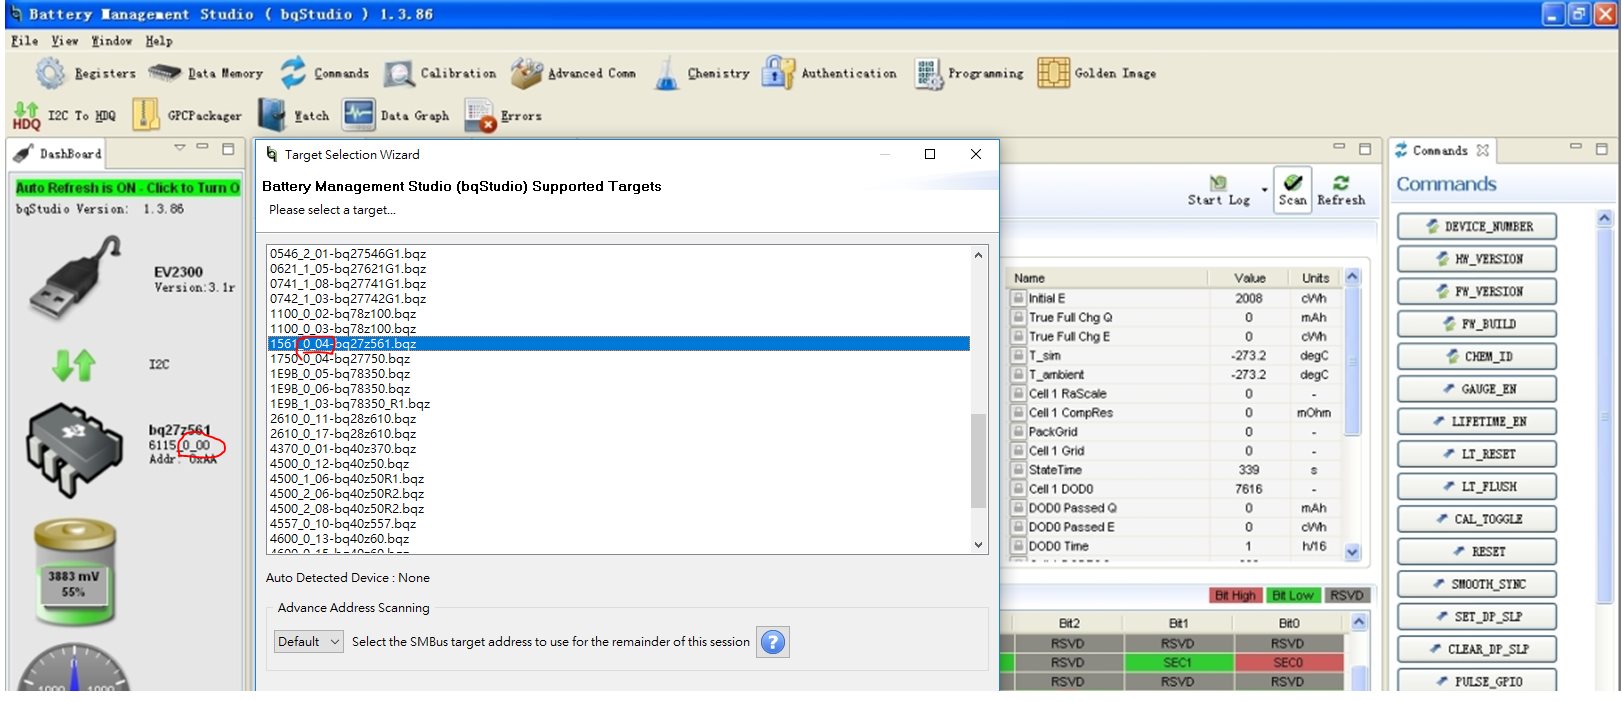1622x702 pixels.
Task: Send the GAUGE_EN command
Action: point(1476,389)
